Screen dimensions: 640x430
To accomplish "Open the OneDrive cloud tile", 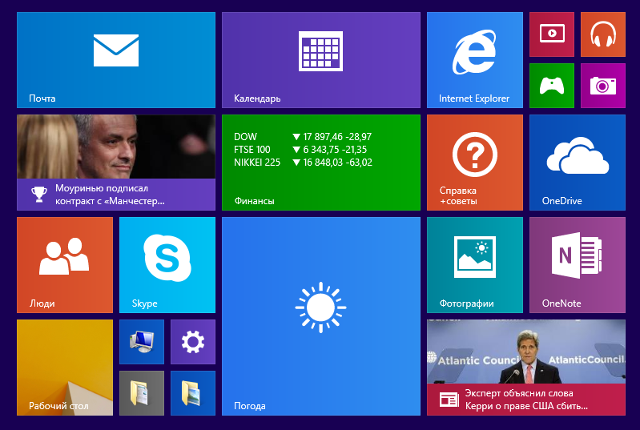I will click(577, 162).
